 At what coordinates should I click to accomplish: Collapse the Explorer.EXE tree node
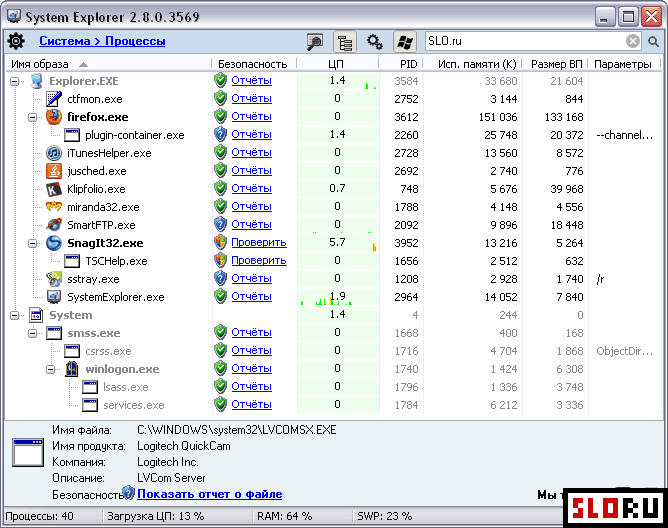coord(15,81)
